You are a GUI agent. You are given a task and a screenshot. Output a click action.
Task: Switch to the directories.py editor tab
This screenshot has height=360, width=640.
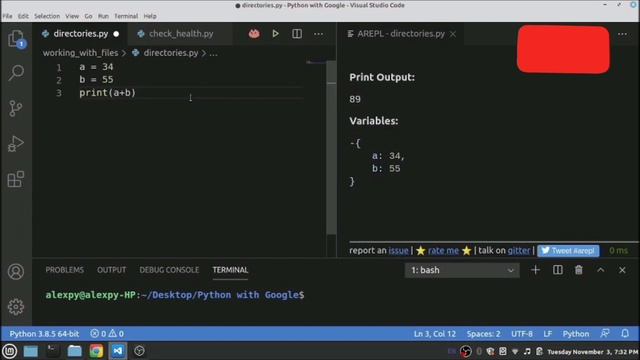[80, 34]
